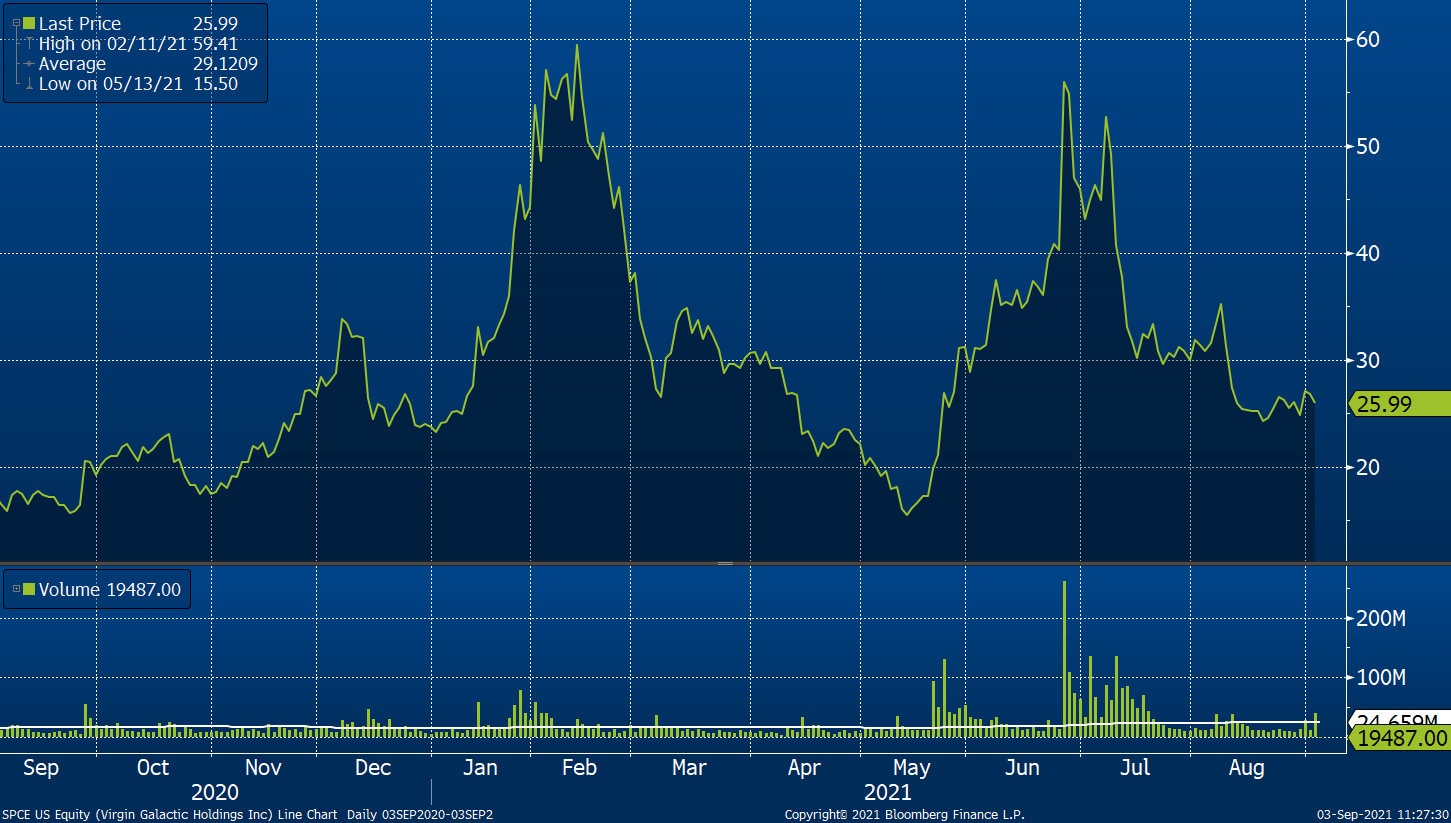Click the 59.41 high value
The image size is (1451, 823).
(x=215, y=44)
